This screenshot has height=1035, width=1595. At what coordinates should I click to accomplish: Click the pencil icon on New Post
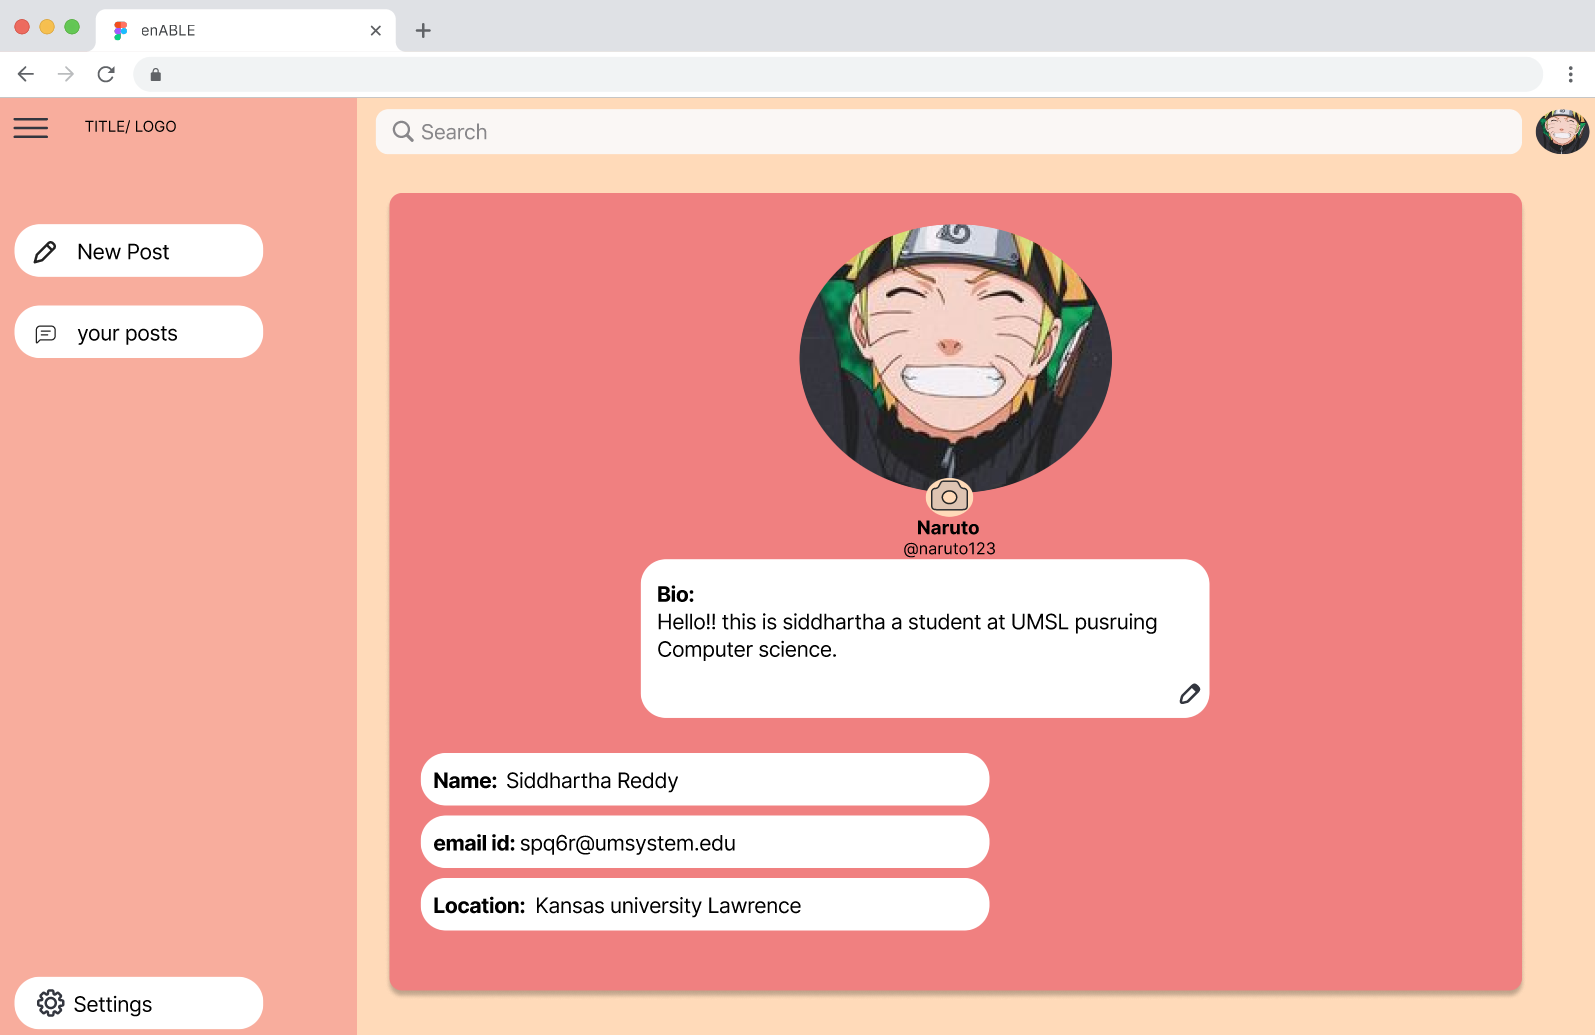45,252
